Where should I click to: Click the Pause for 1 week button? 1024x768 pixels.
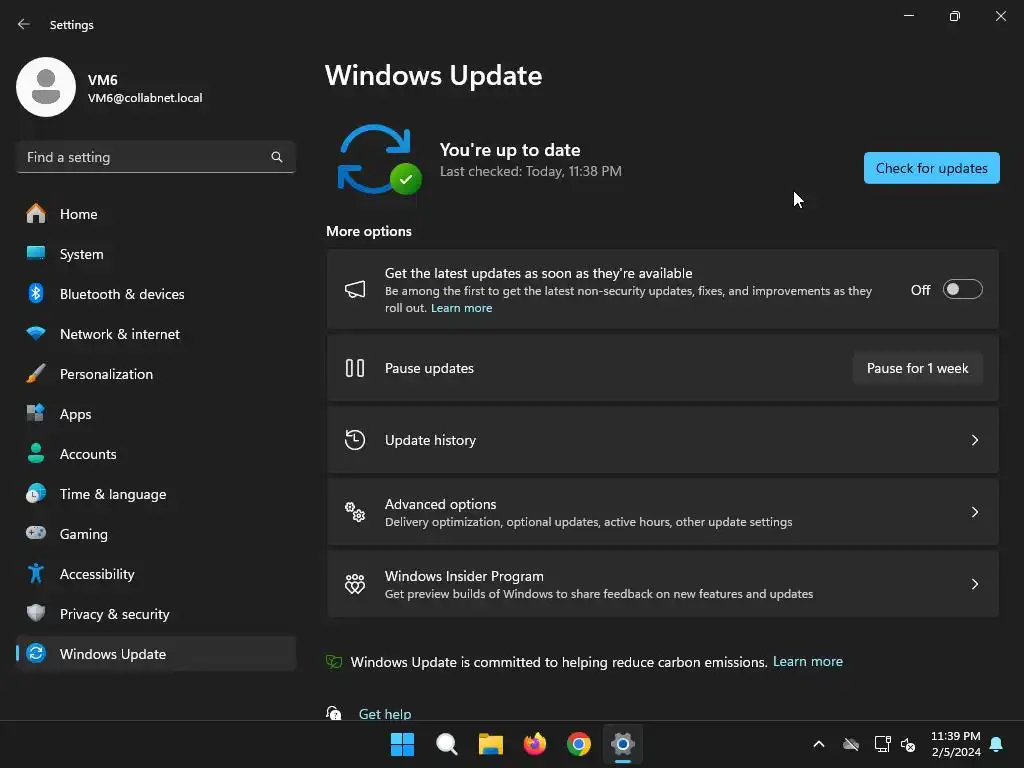918,368
